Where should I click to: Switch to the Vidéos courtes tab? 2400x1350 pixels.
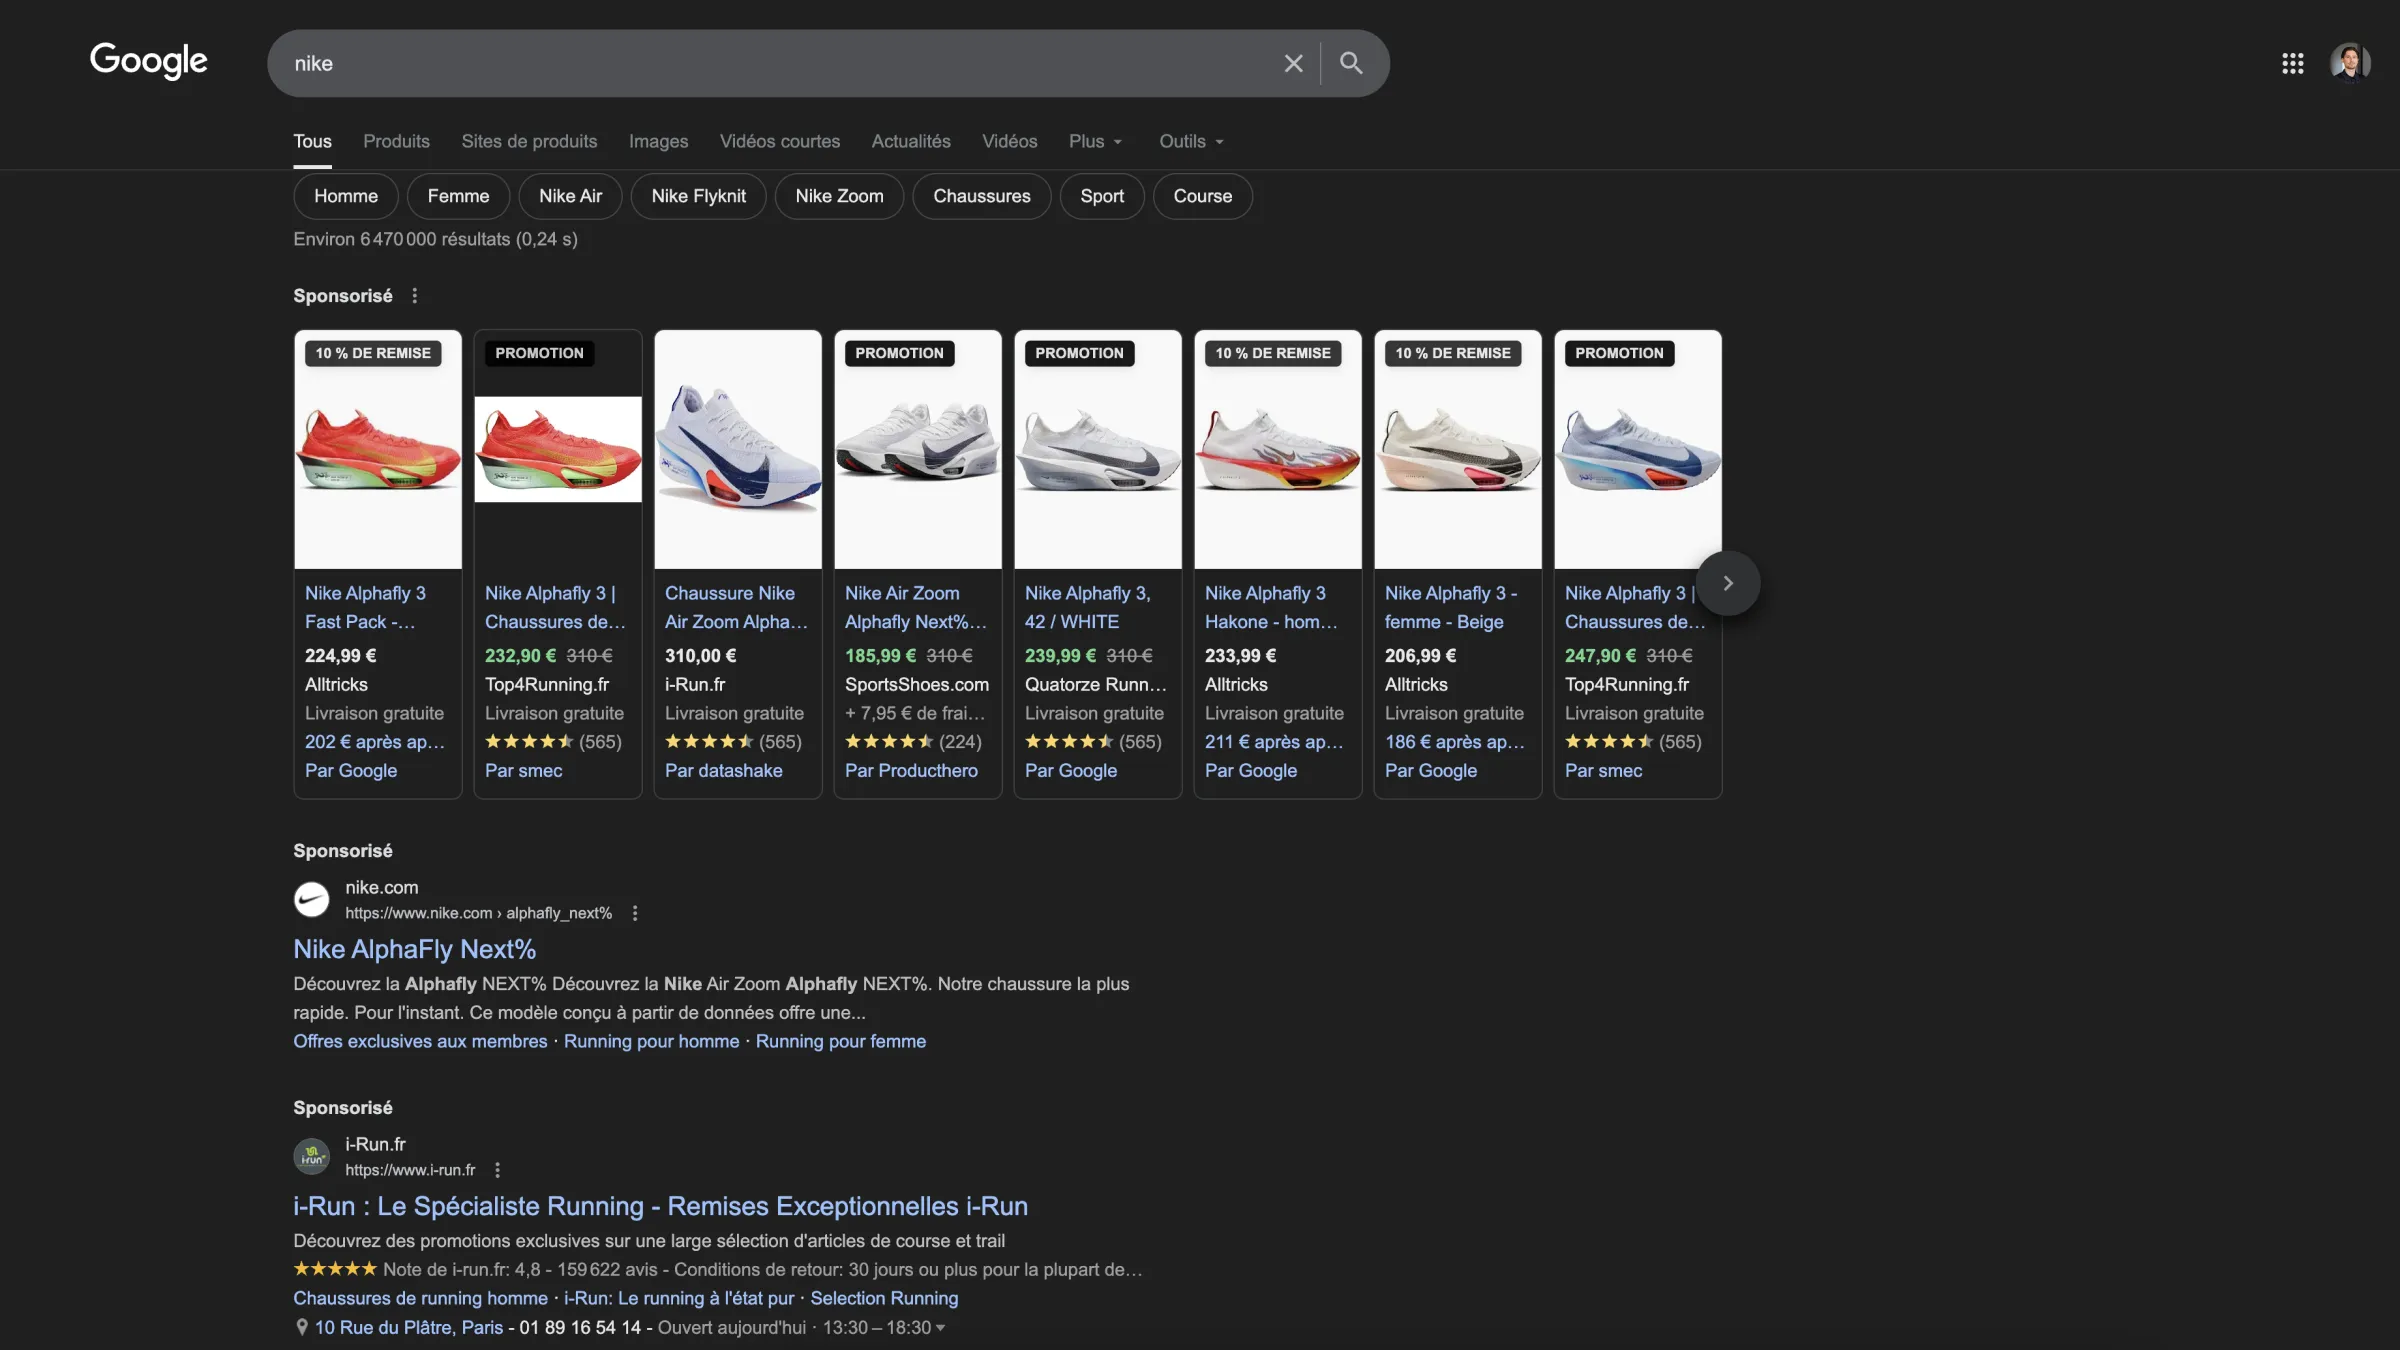[779, 141]
